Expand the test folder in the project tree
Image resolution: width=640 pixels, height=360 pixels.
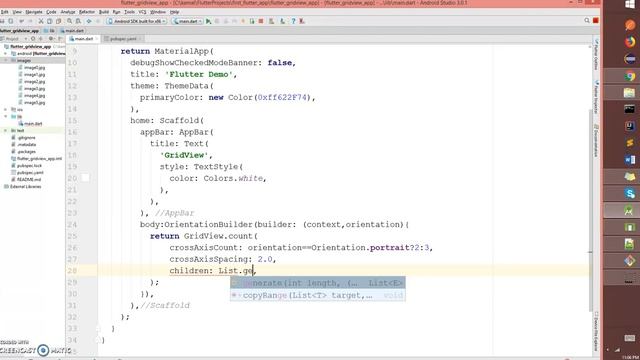pos(6,131)
